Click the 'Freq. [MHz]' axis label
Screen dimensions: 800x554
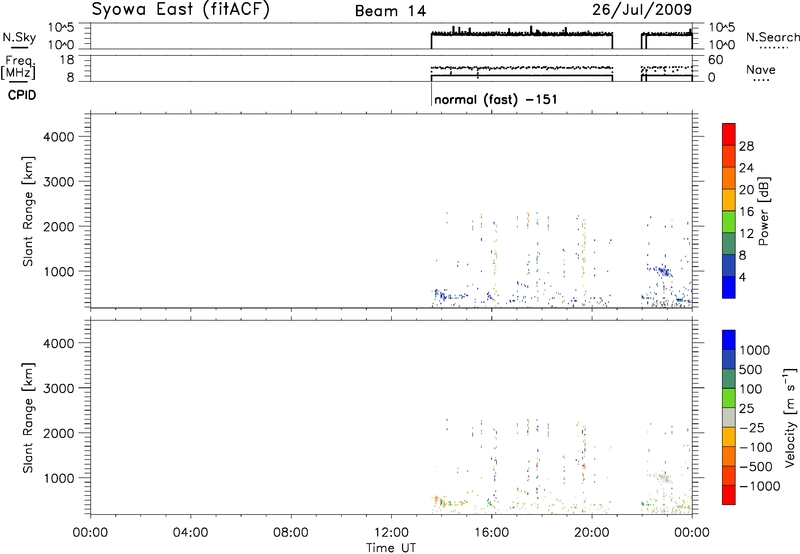(x=18, y=68)
